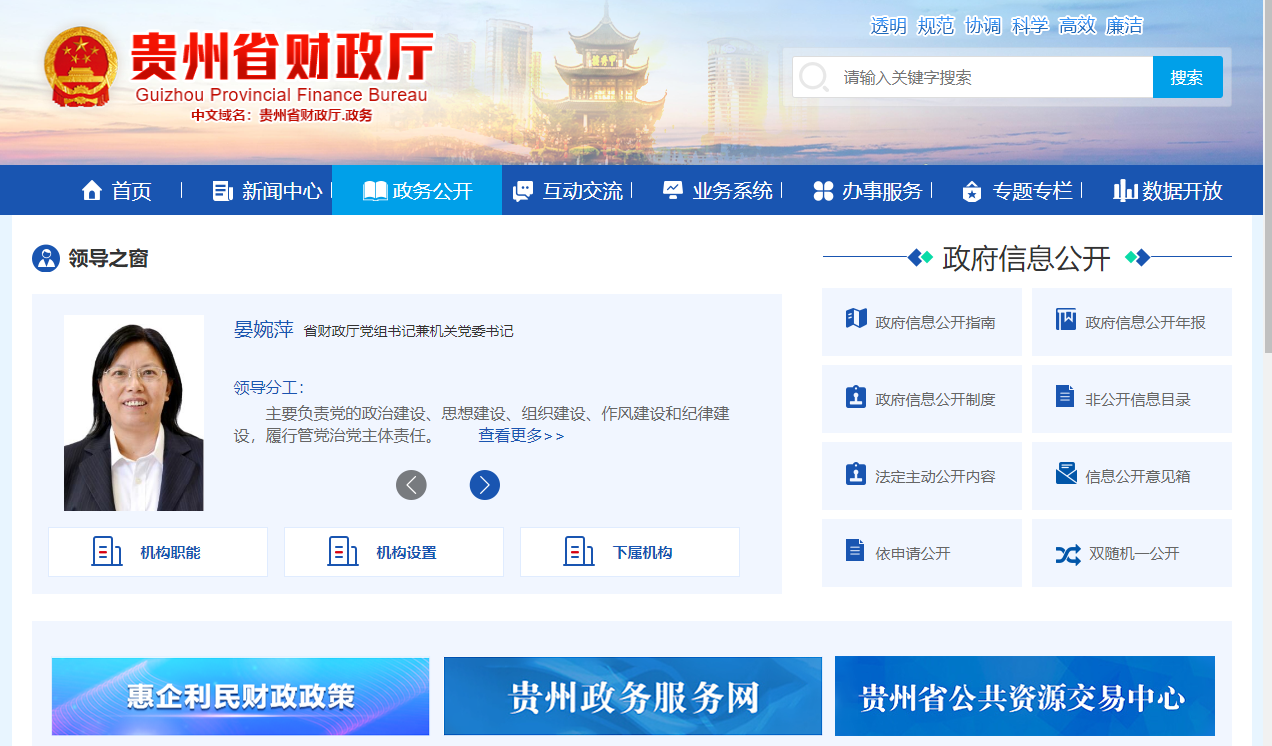Open the 机构设置 link
The image size is (1272, 746).
click(x=394, y=552)
